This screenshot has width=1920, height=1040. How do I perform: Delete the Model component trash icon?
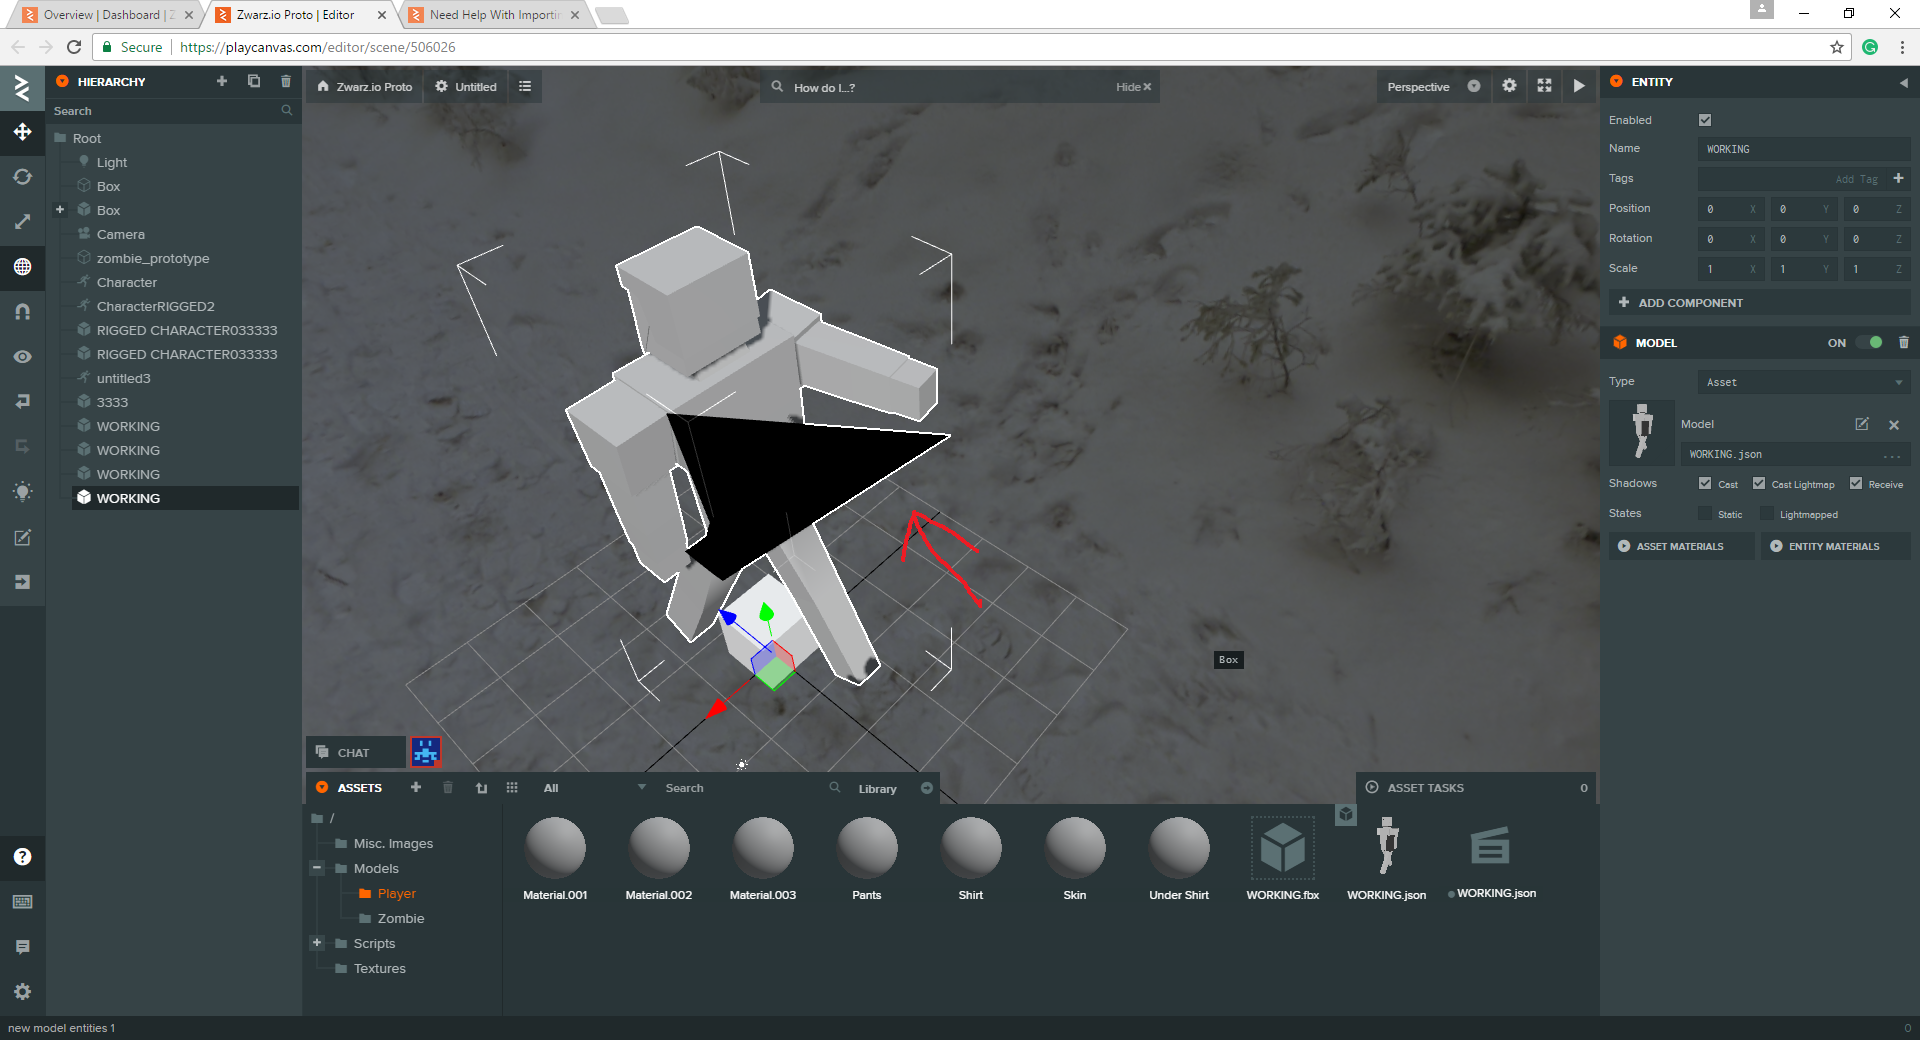coord(1903,342)
